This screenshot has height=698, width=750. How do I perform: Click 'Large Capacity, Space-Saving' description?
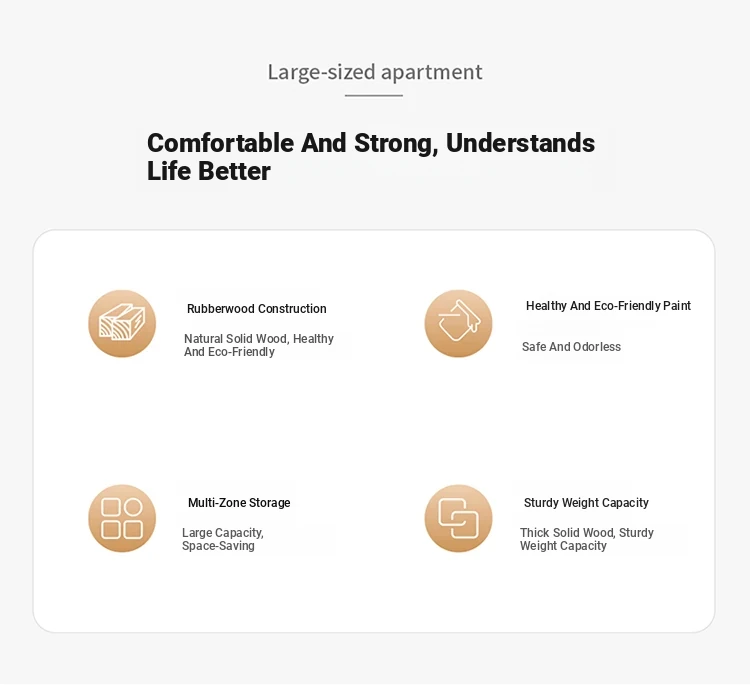coord(223,539)
